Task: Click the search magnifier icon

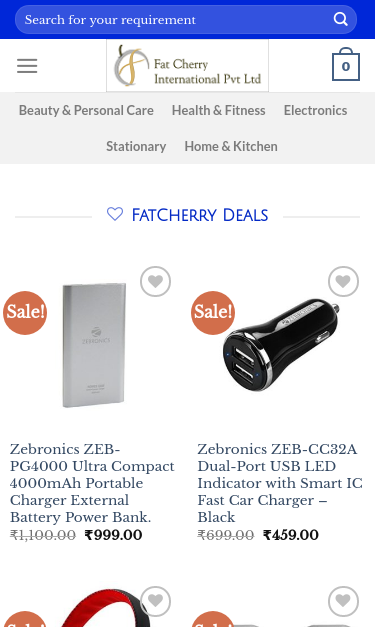Action: tap(341, 19)
